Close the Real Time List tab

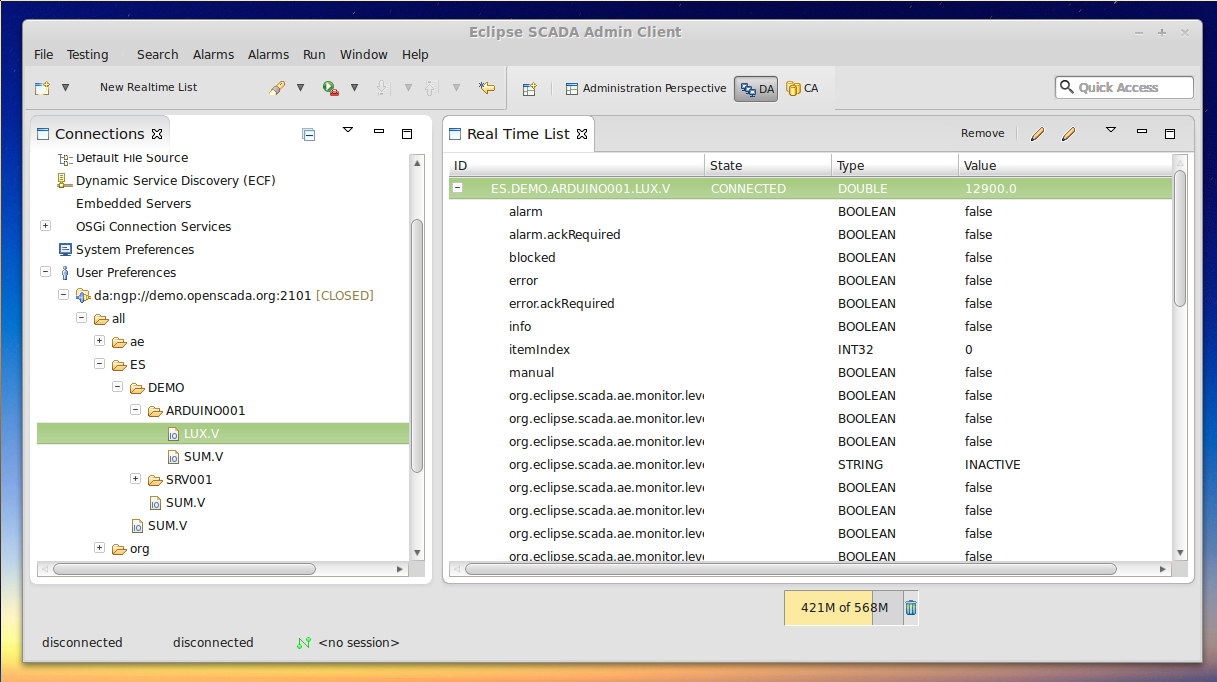point(582,133)
